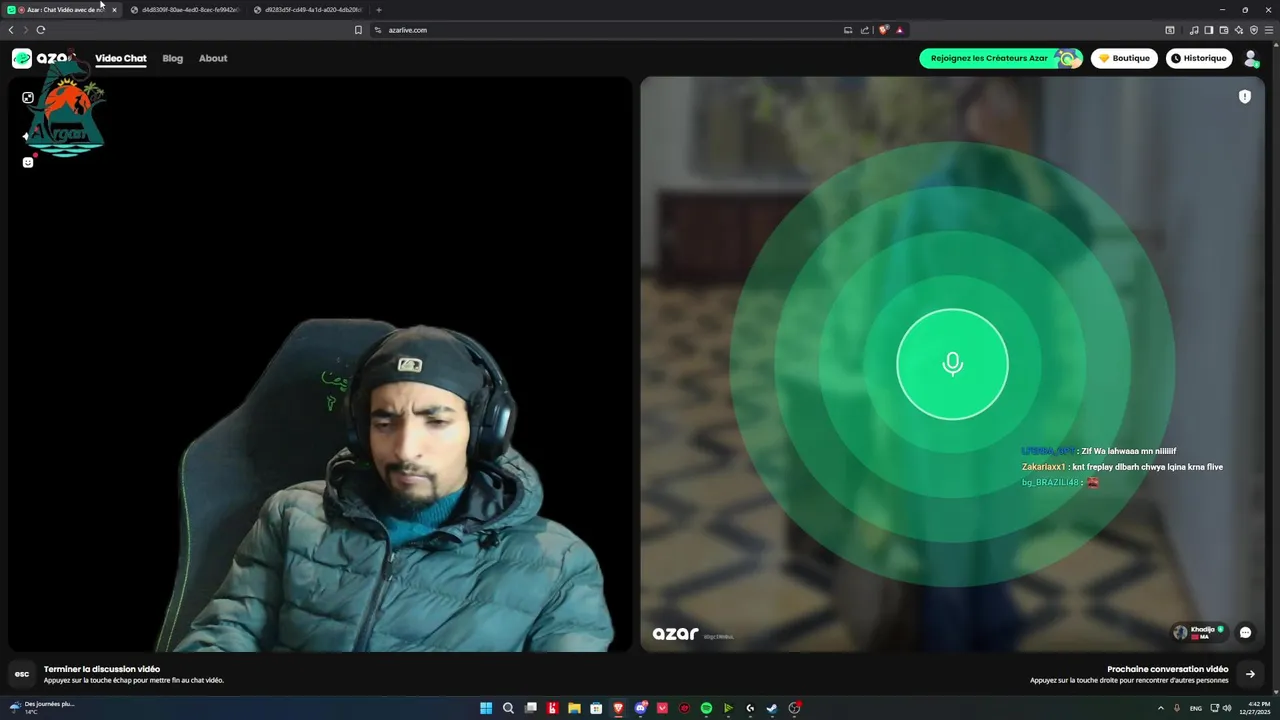This screenshot has width=1280, height=720.
Task: Toggle the green microphone button
Action: click(x=952, y=364)
